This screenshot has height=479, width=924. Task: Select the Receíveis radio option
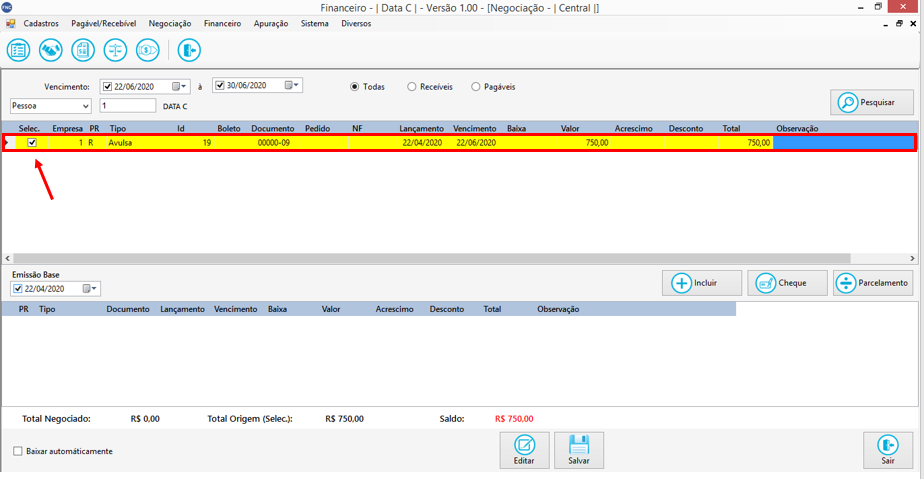click(412, 87)
